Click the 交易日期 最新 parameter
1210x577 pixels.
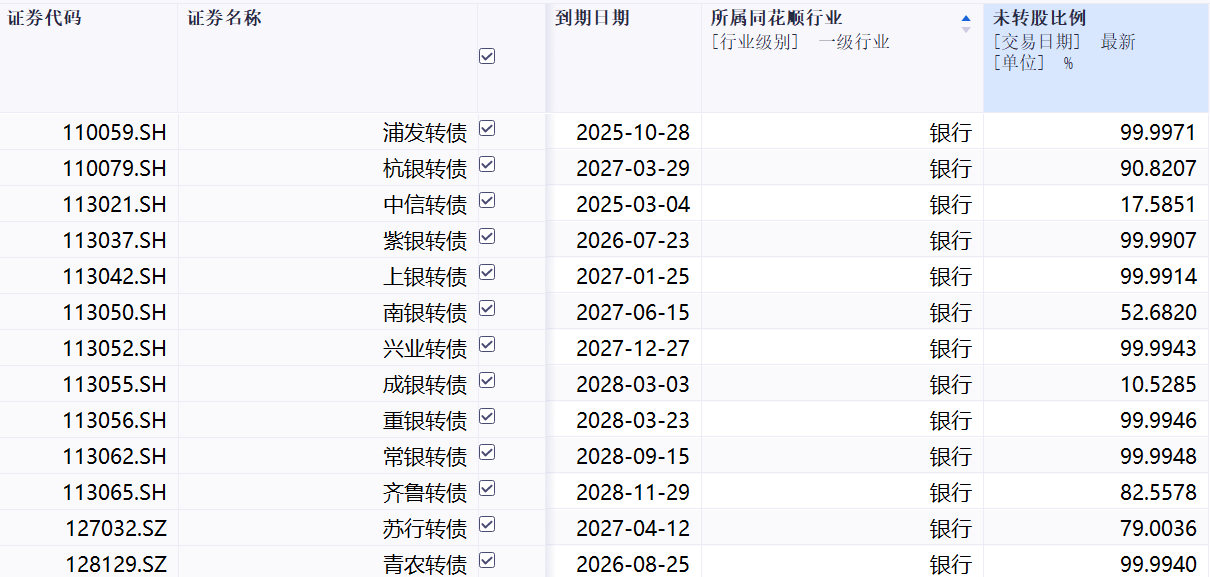pyautogui.click(x=1064, y=42)
